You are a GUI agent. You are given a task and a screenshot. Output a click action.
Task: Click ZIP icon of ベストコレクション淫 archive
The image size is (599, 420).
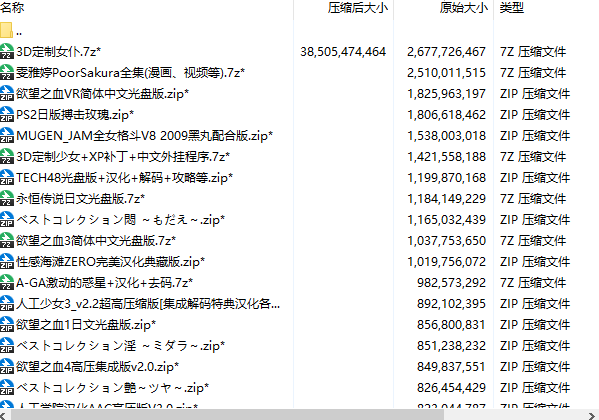point(7,345)
